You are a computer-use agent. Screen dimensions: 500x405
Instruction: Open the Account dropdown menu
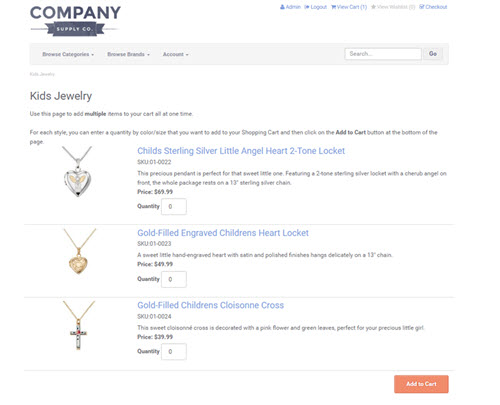[175, 54]
